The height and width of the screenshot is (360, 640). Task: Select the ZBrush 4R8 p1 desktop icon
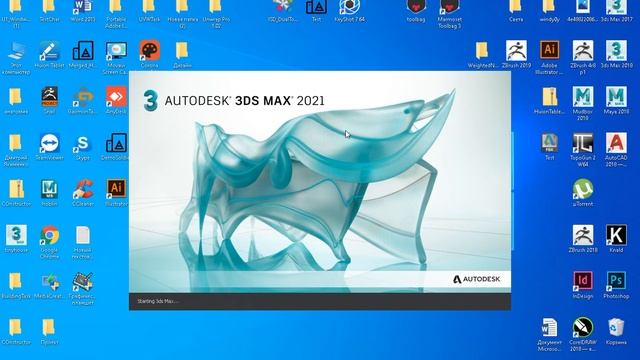[583, 57]
